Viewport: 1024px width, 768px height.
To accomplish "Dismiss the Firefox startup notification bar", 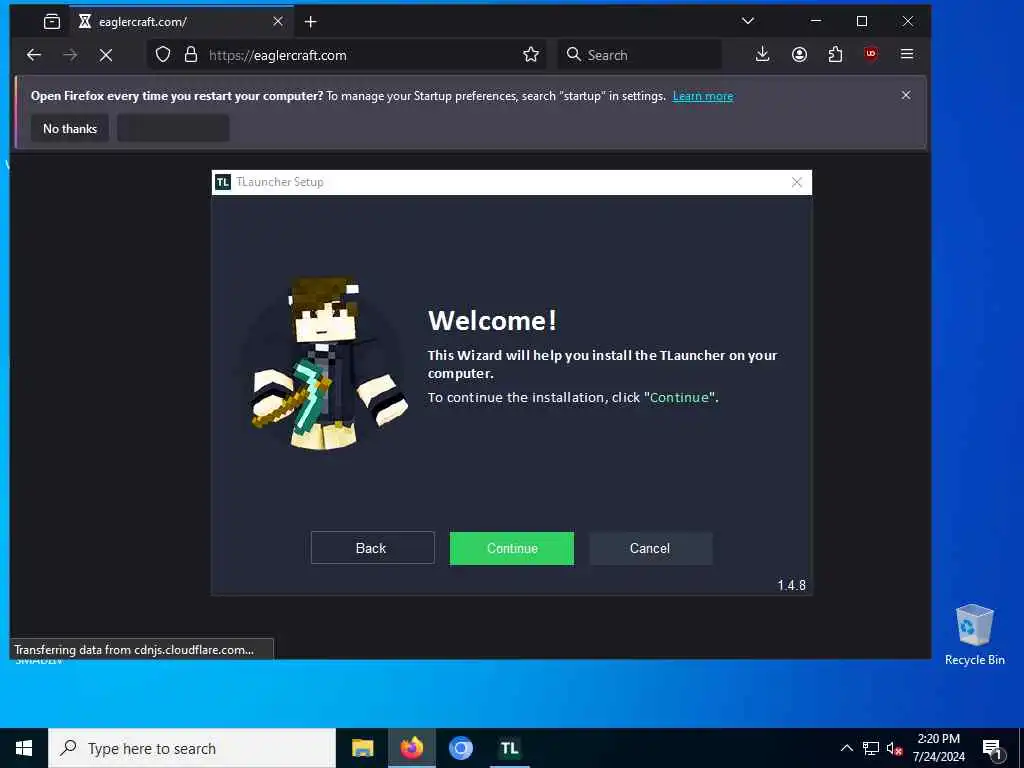I will (906, 95).
